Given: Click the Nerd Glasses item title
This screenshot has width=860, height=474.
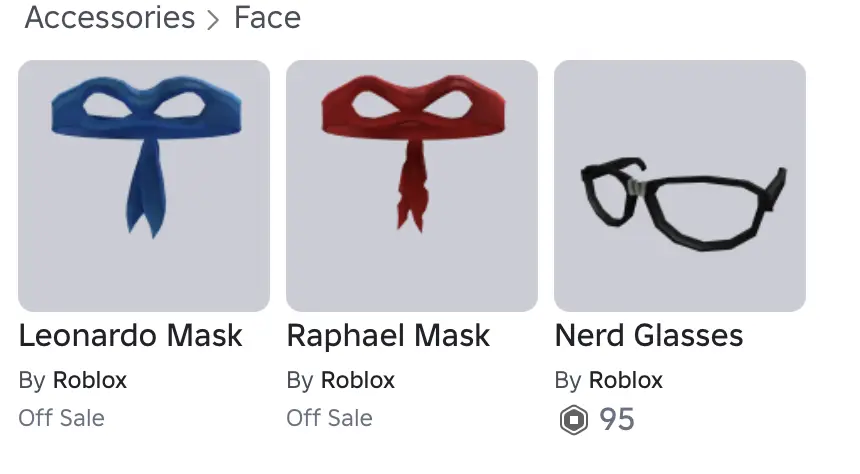Looking at the screenshot, I should pos(649,336).
